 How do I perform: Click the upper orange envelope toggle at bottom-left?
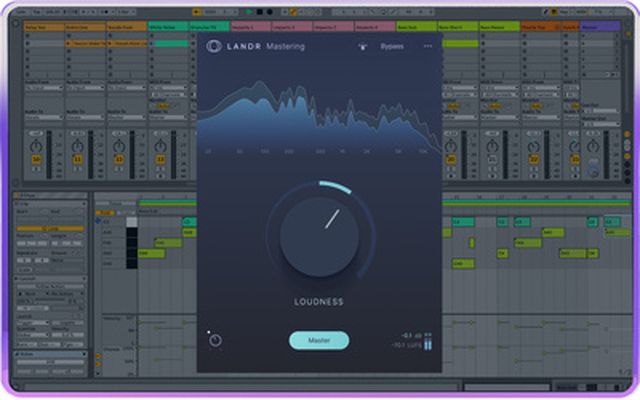pyautogui.click(x=98, y=356)
